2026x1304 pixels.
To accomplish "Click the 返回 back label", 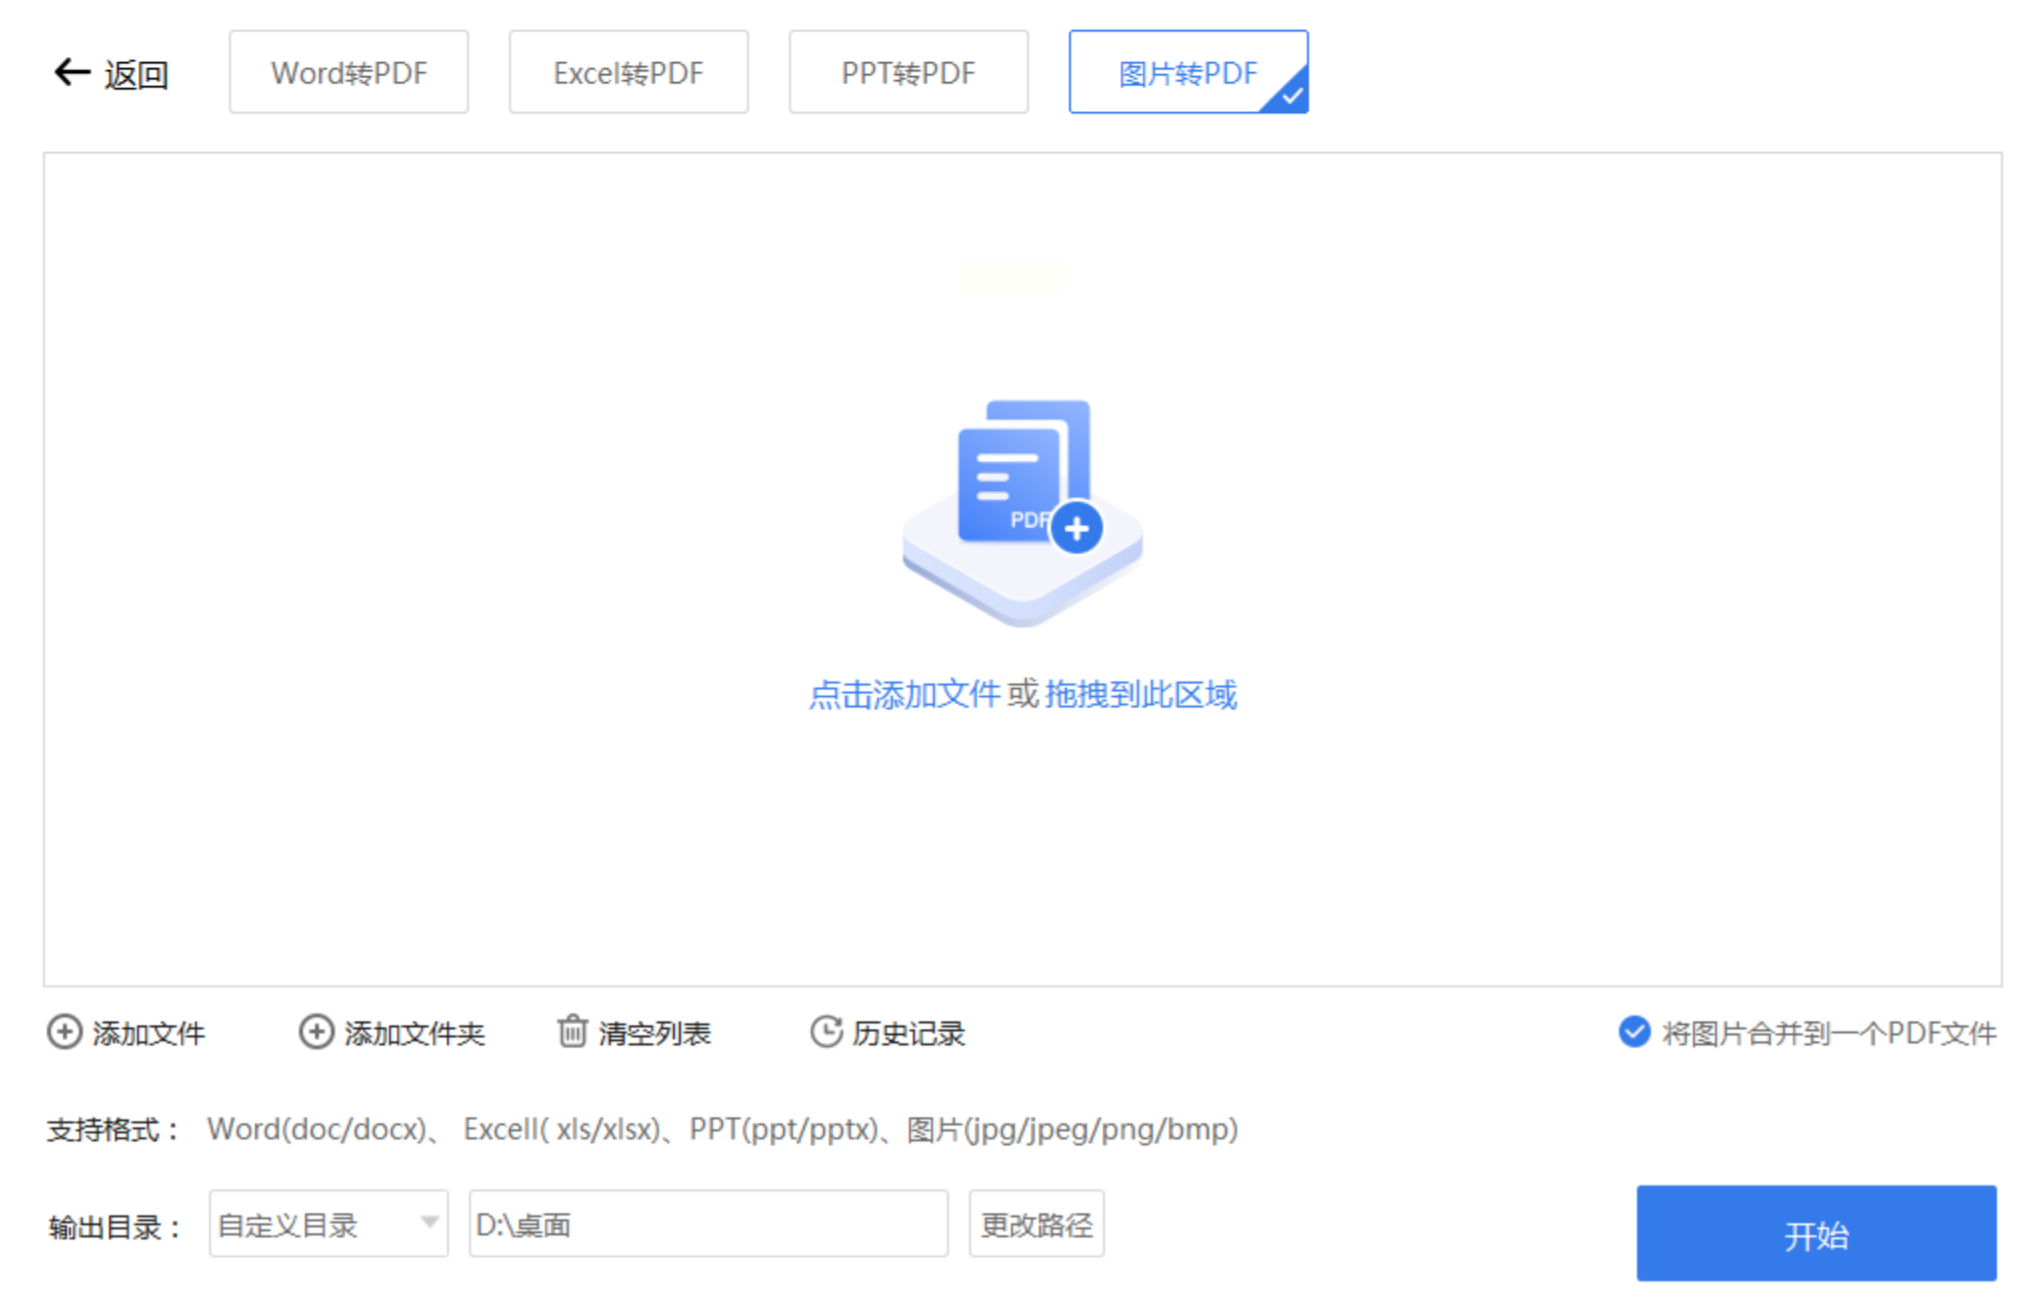I will pos(136,75).
